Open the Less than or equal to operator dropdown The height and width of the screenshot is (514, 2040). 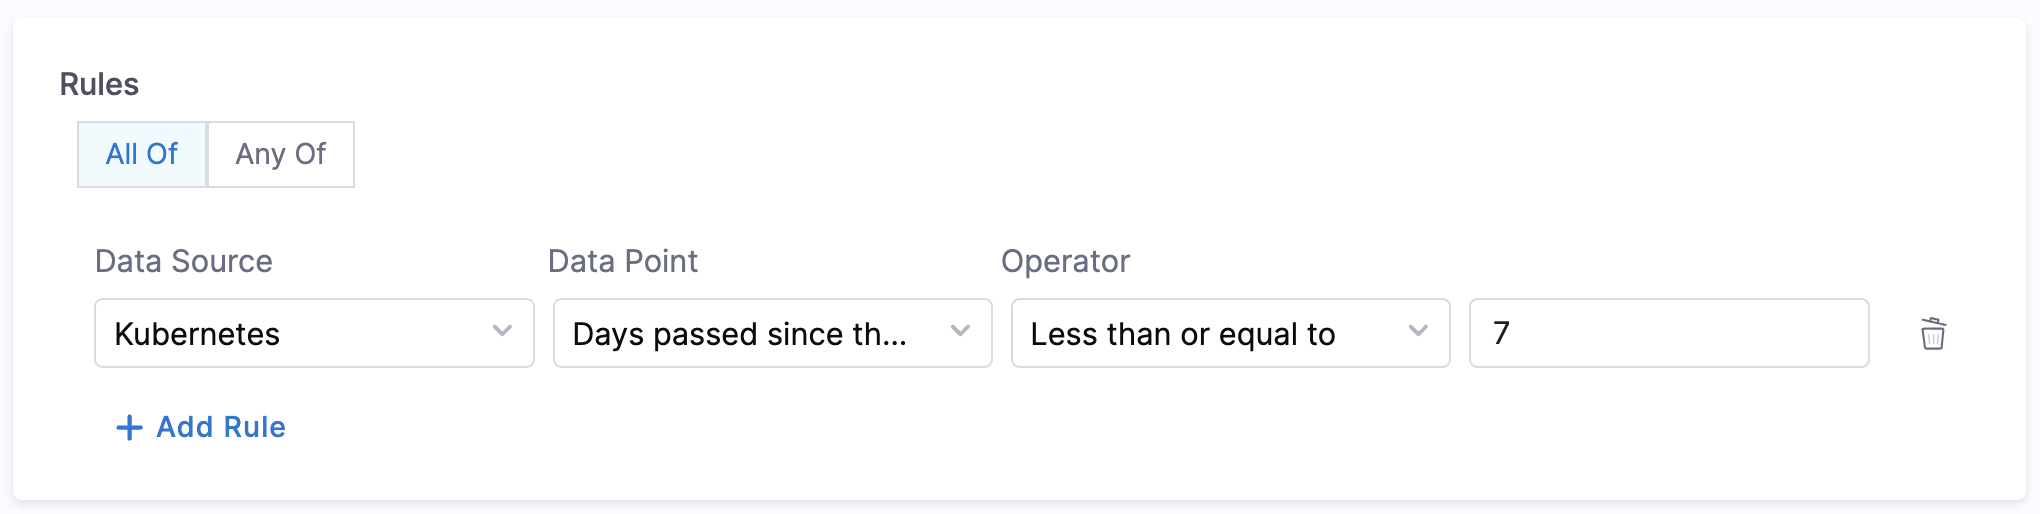click(1230, 333)
